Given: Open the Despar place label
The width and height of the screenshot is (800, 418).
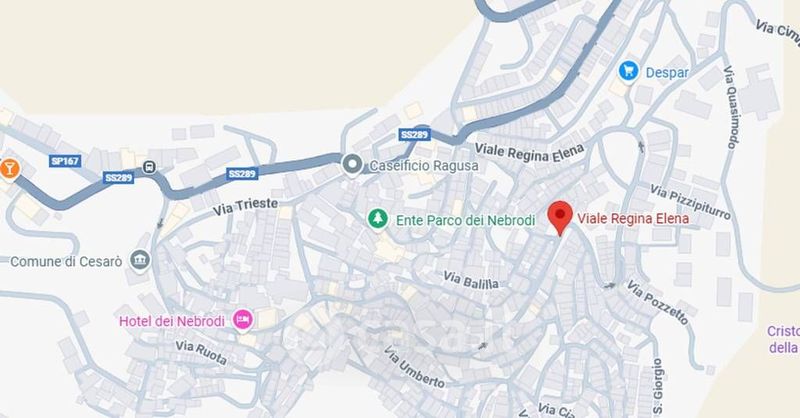Looking at the screenshot, I should pos(667,72).
